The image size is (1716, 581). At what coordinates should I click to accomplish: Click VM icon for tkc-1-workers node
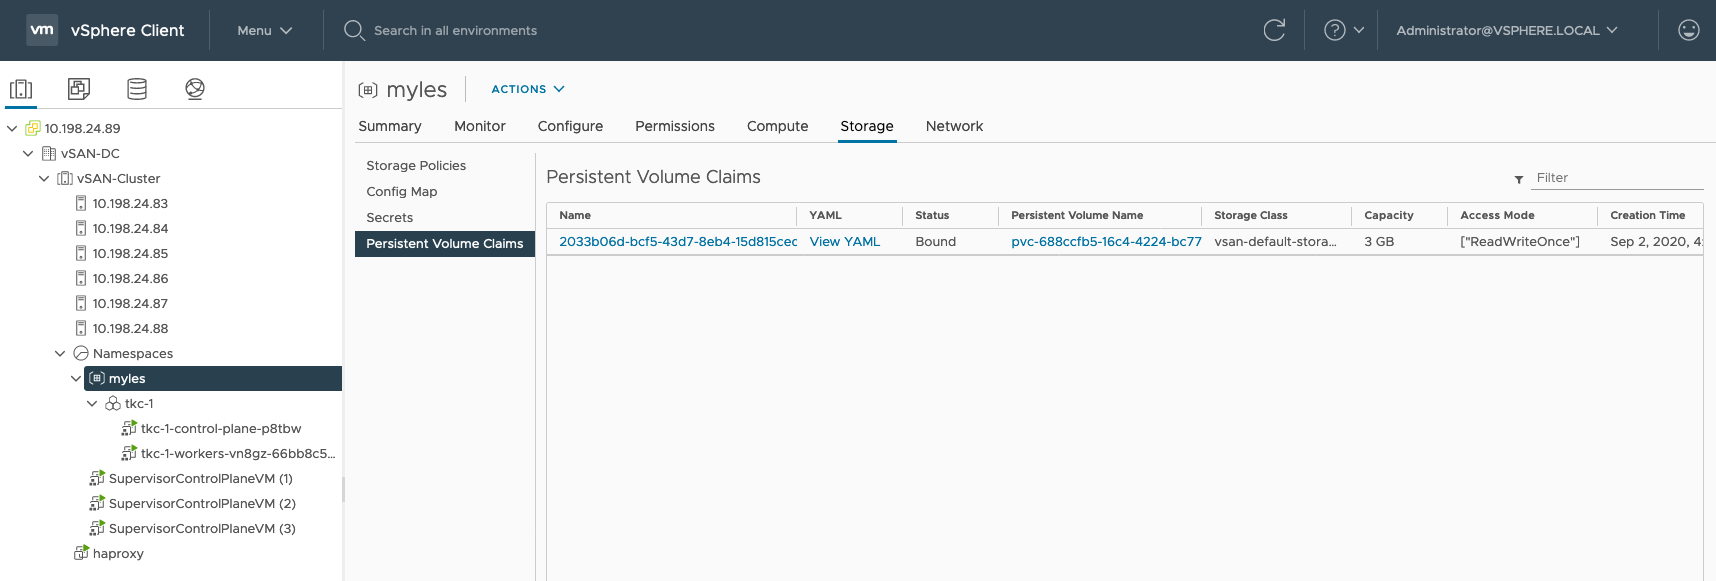point(129,453)
